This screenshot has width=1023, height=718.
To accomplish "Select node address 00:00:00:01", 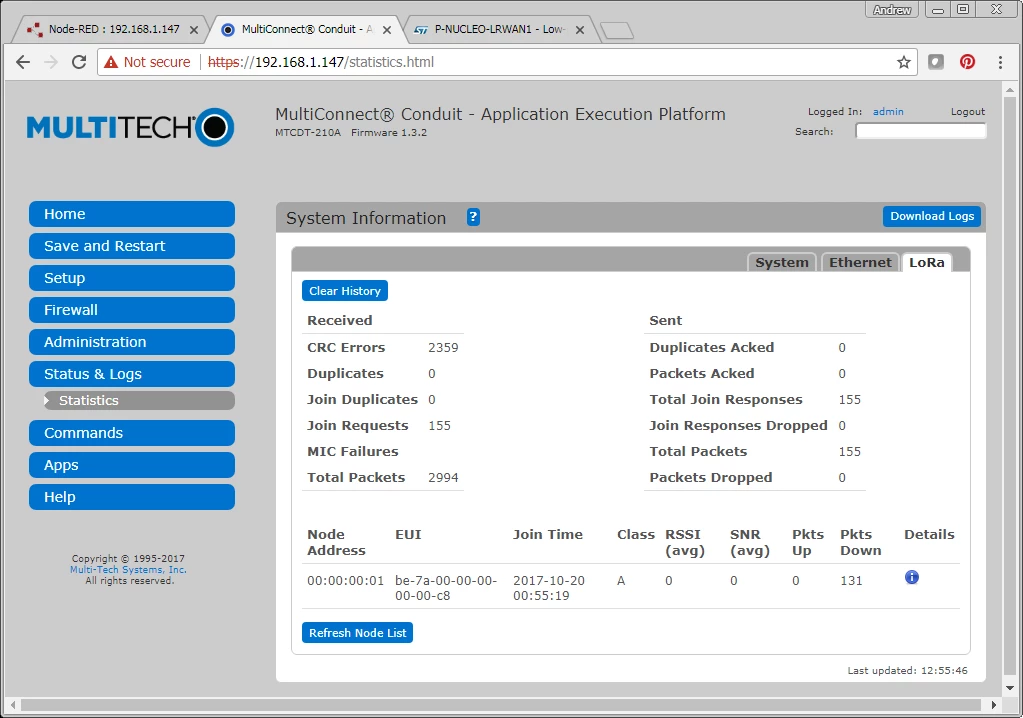I will (x=345, y=580).
